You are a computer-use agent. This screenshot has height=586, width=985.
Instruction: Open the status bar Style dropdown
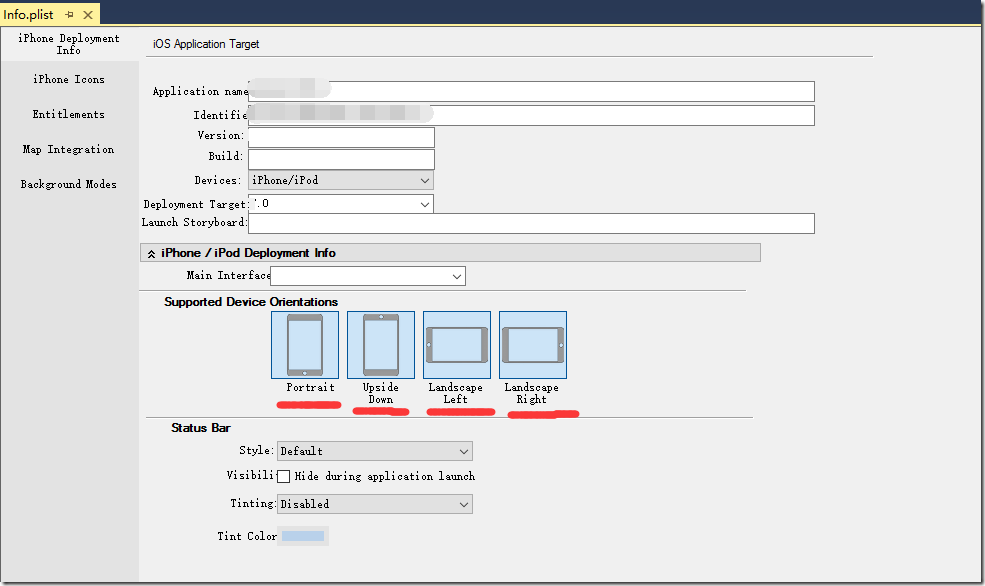374,451
